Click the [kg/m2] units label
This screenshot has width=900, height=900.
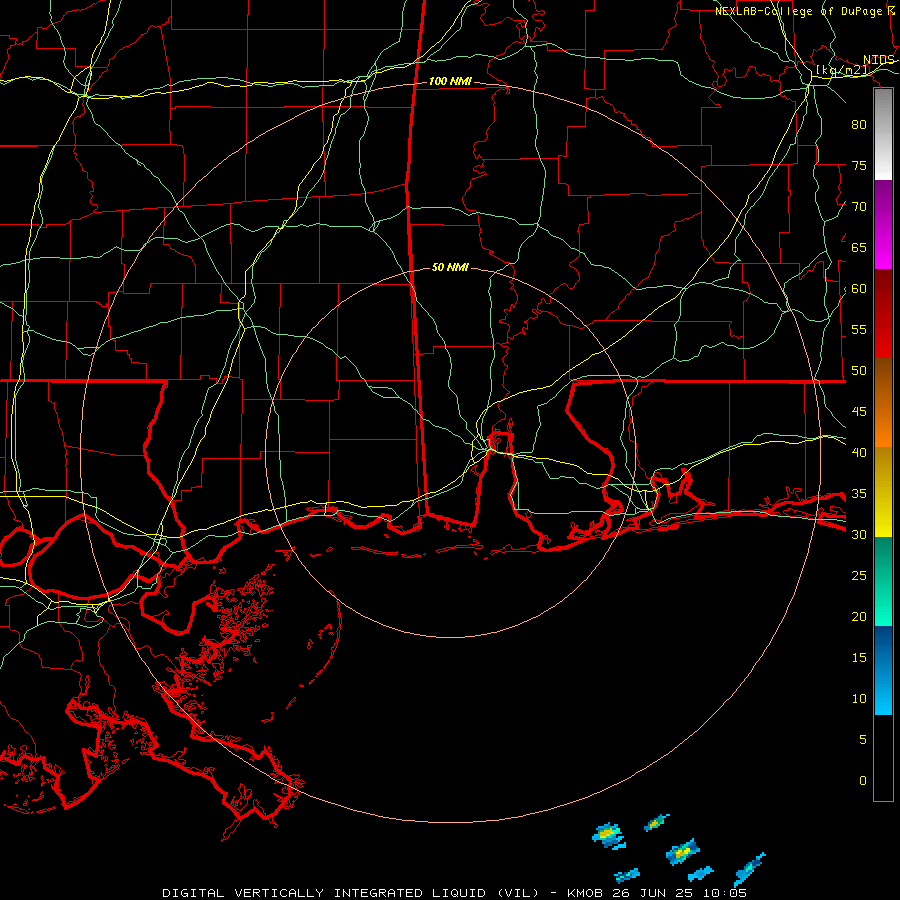(x=843, y=70)
